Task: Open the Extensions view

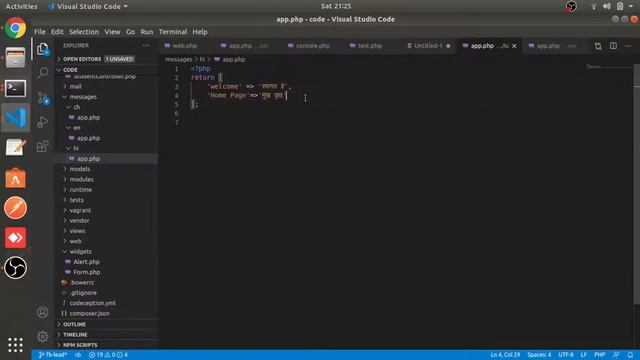Action: pos(43,146)
